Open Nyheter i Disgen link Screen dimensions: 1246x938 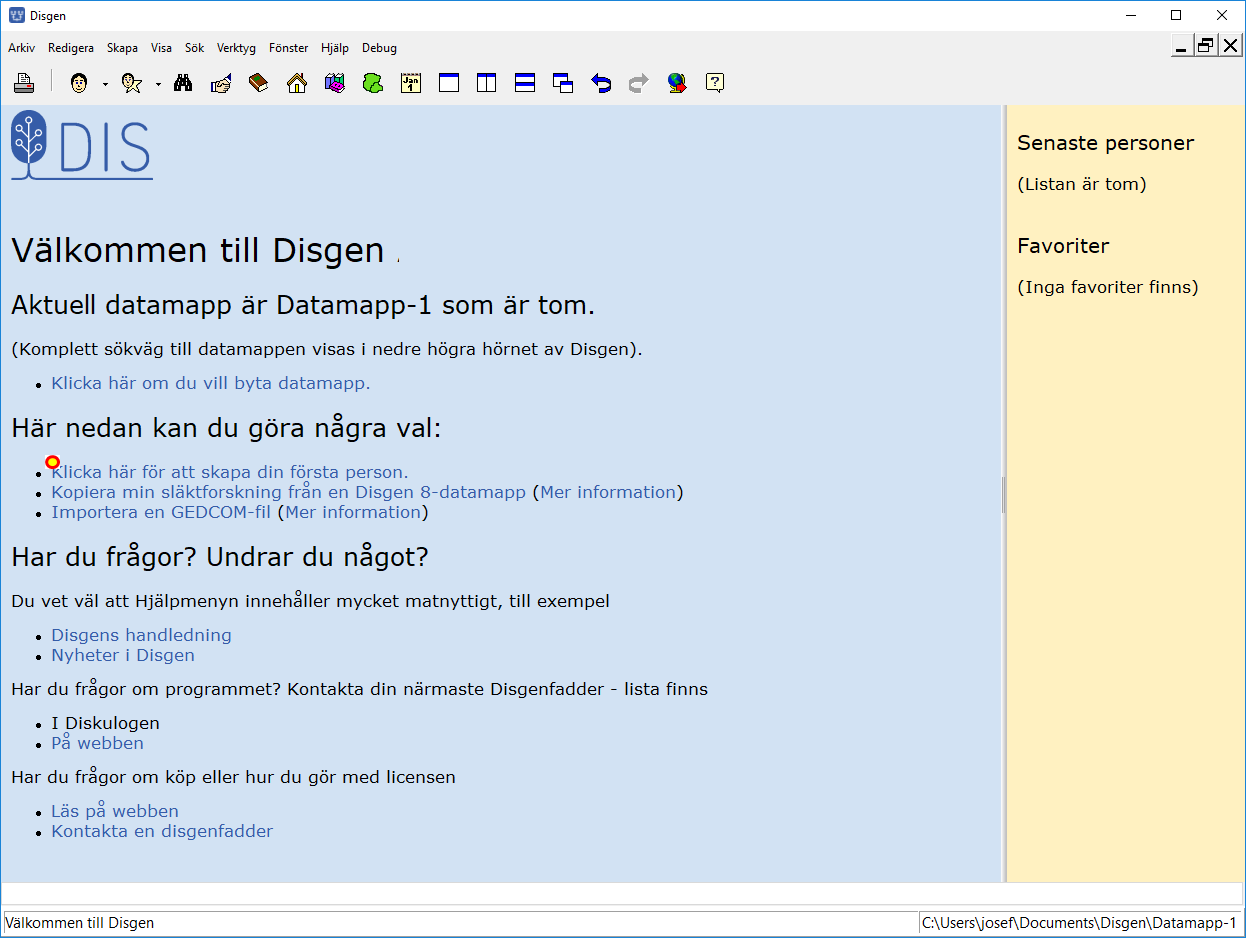[123, 655]
